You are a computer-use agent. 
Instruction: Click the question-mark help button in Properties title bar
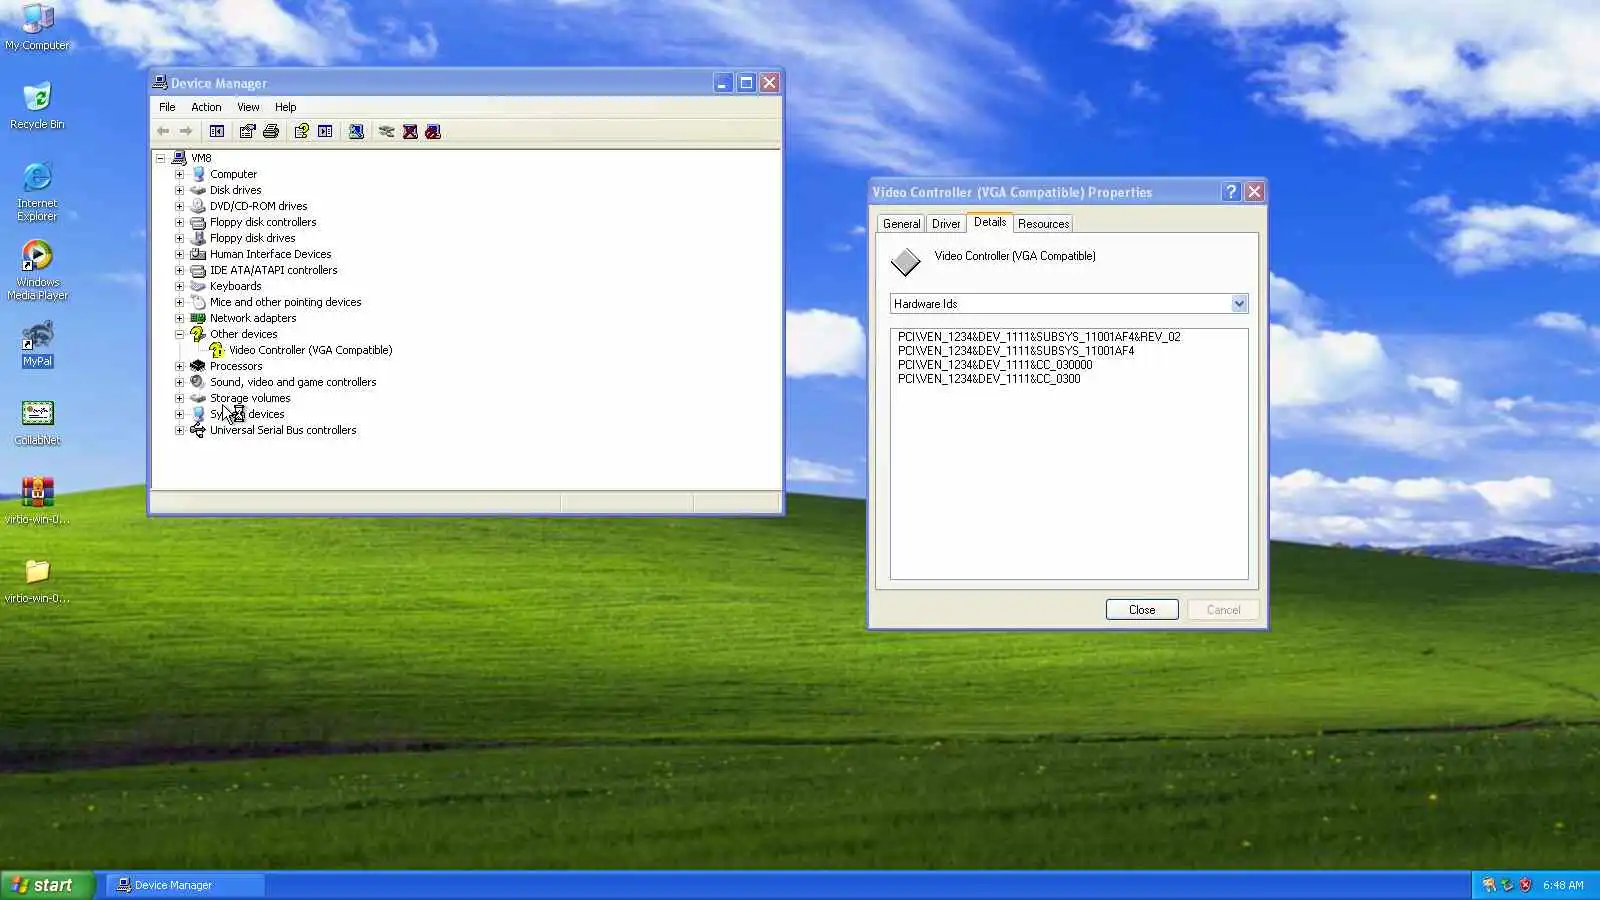coord(1231,192)
